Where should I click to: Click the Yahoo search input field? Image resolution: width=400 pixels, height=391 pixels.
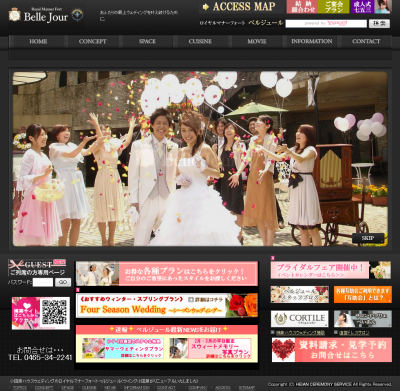coord(326,24)
